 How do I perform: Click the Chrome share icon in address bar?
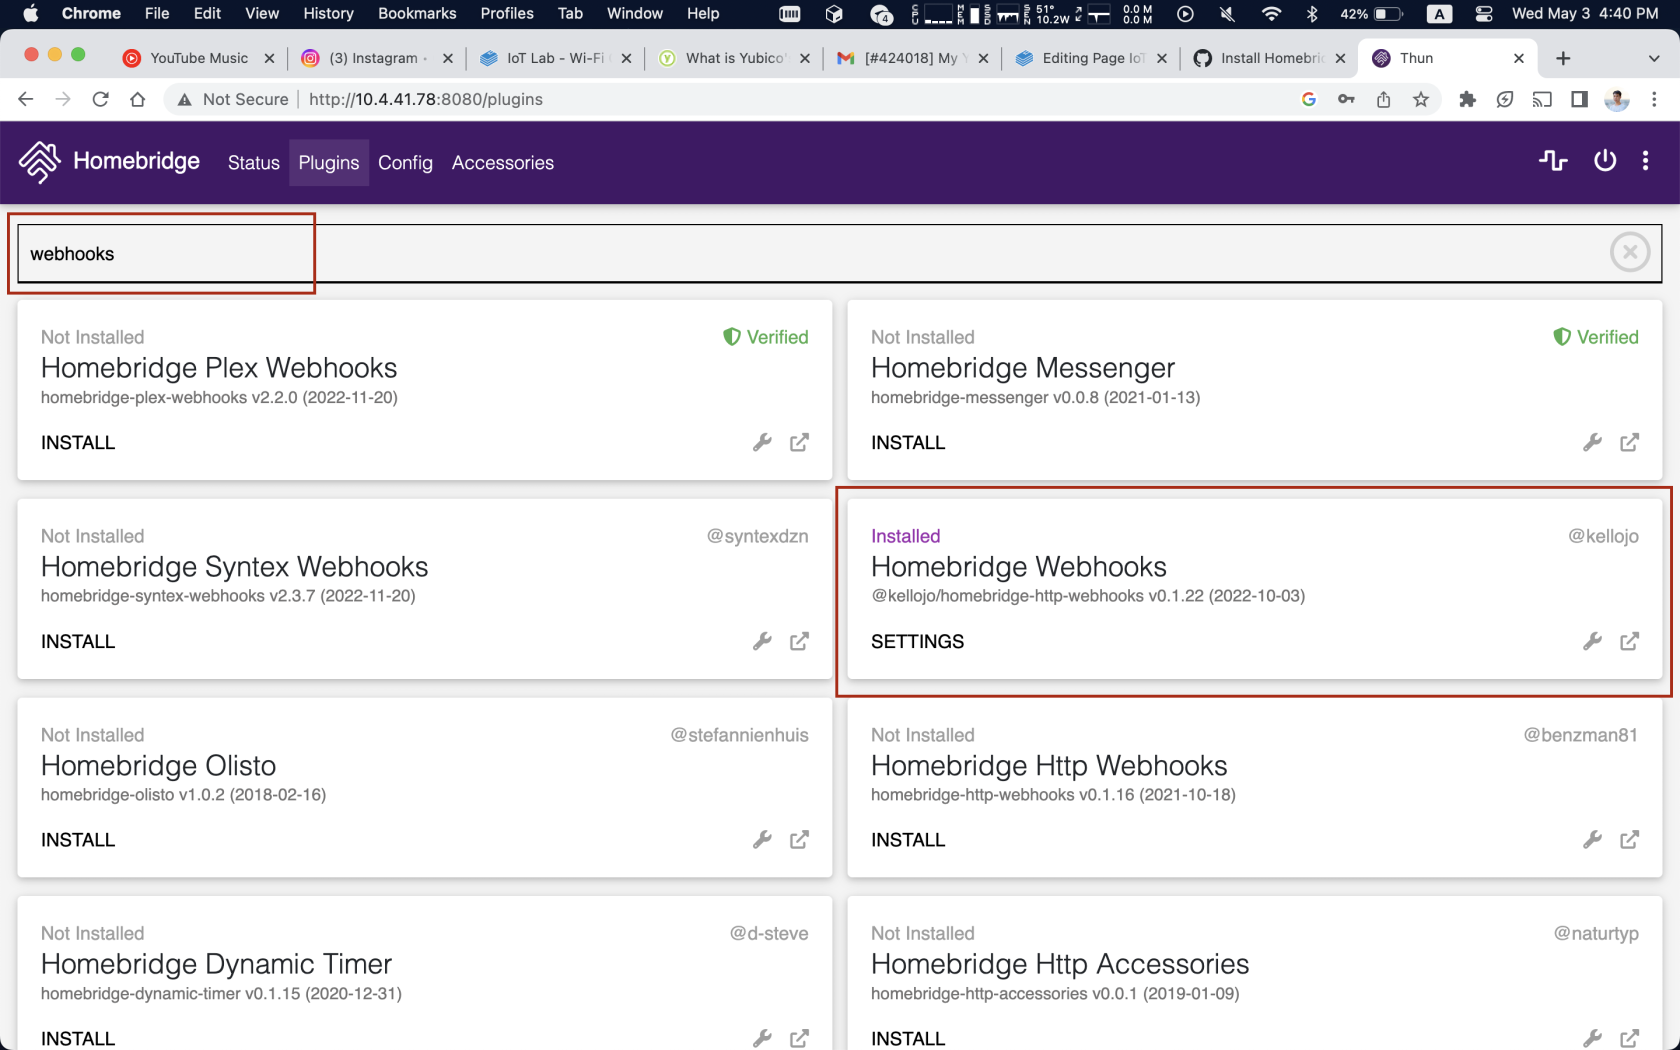pyautogui.click(x=1384, y=99)
